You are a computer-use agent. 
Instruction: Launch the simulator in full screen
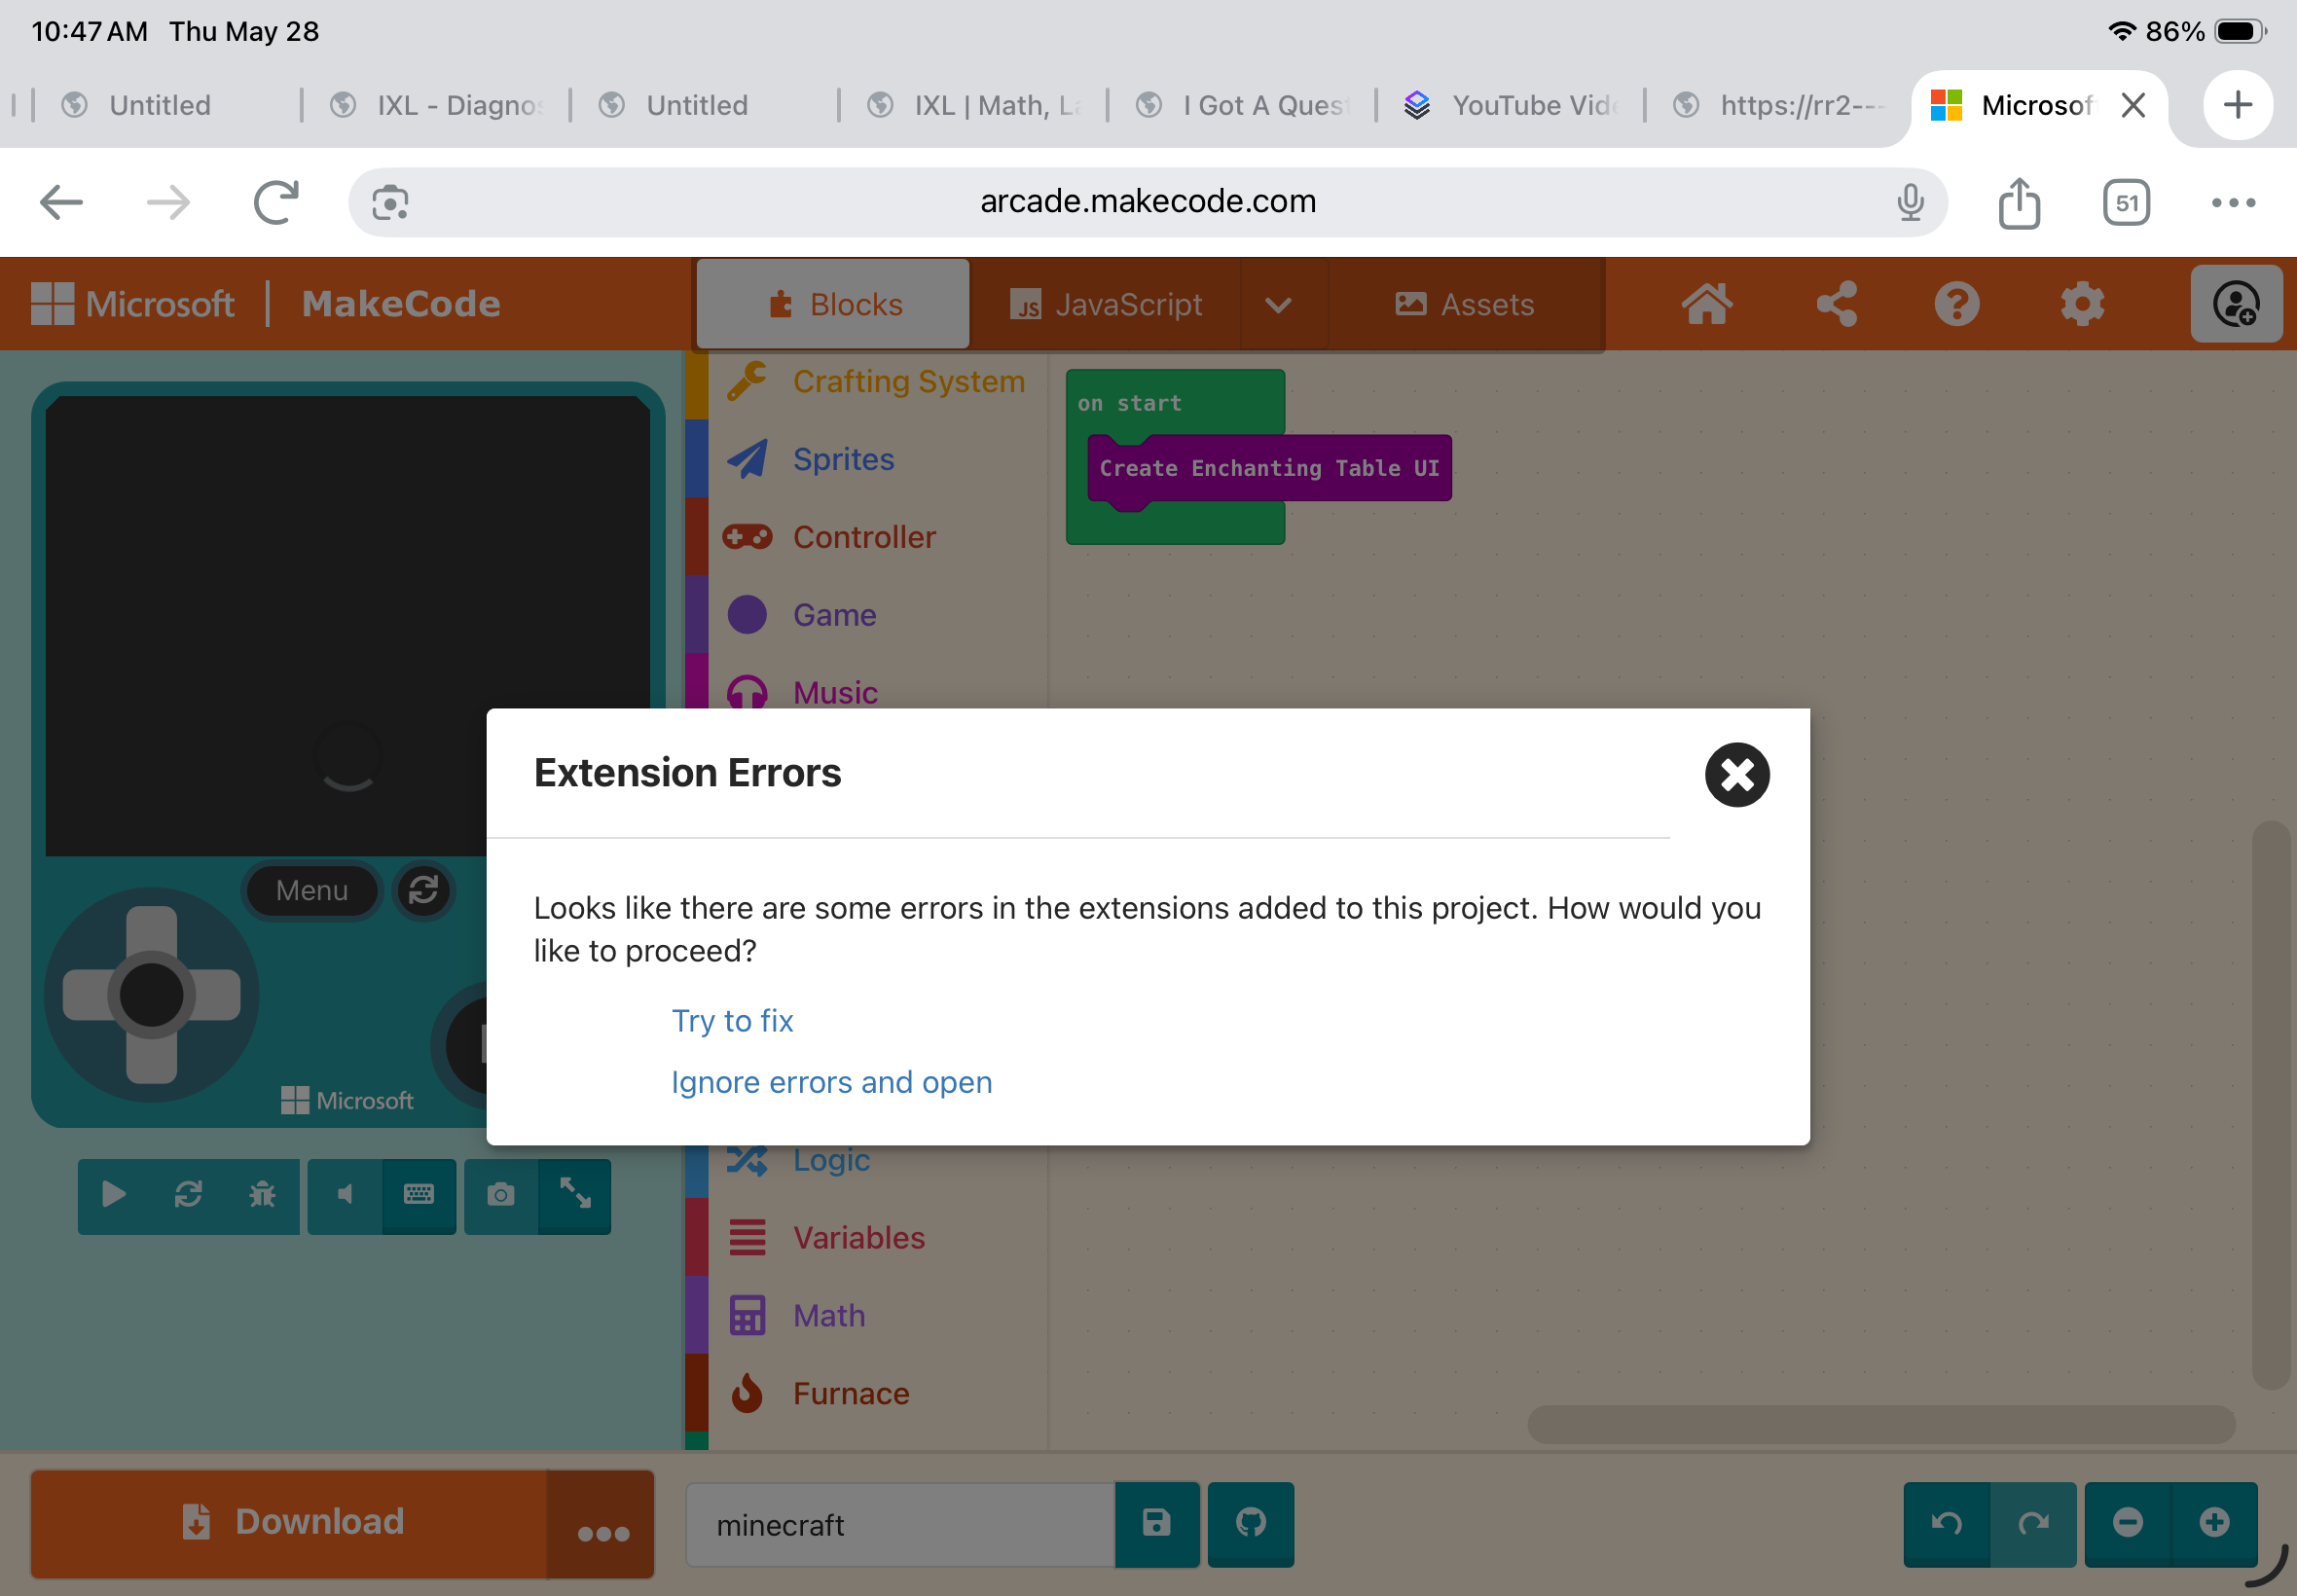coord(575,1194)
